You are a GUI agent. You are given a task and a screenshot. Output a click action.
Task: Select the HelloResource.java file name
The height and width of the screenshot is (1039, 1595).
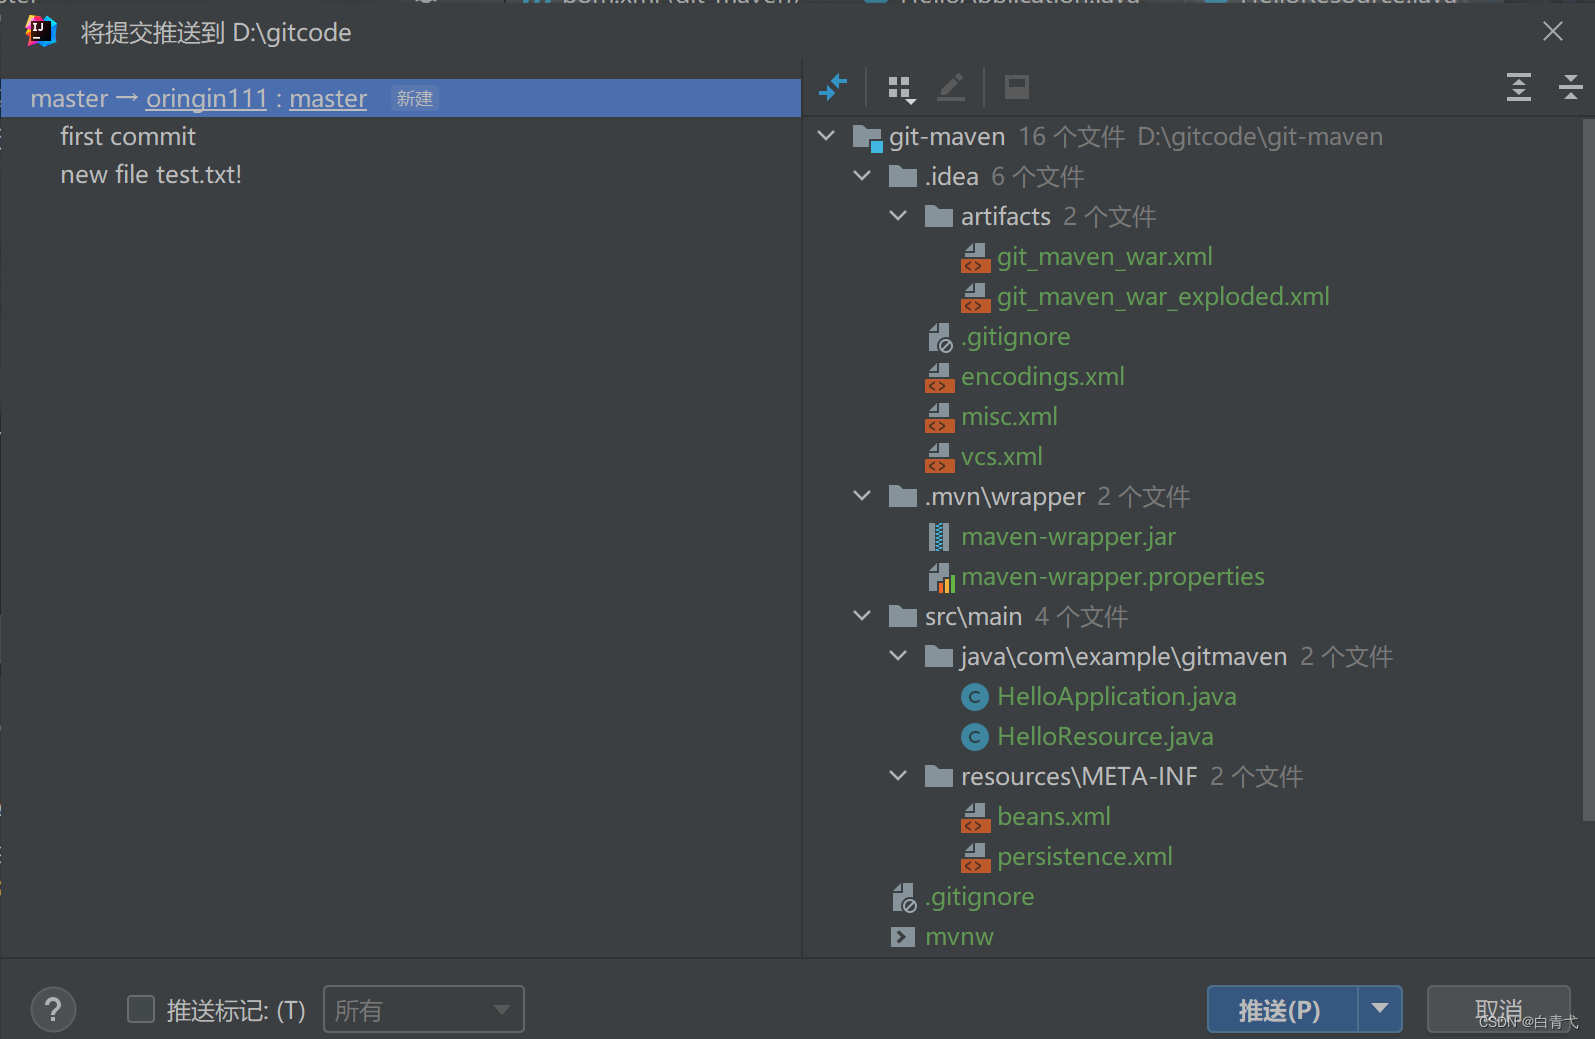[1105, 737]
